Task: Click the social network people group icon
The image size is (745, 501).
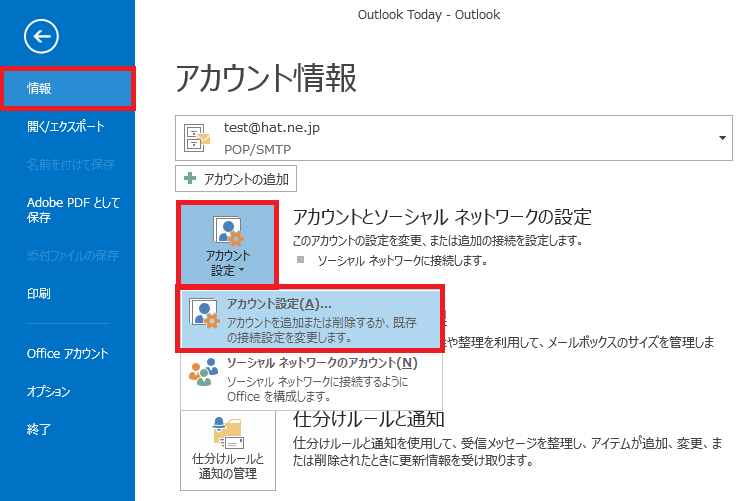Action: pos(203,372)
